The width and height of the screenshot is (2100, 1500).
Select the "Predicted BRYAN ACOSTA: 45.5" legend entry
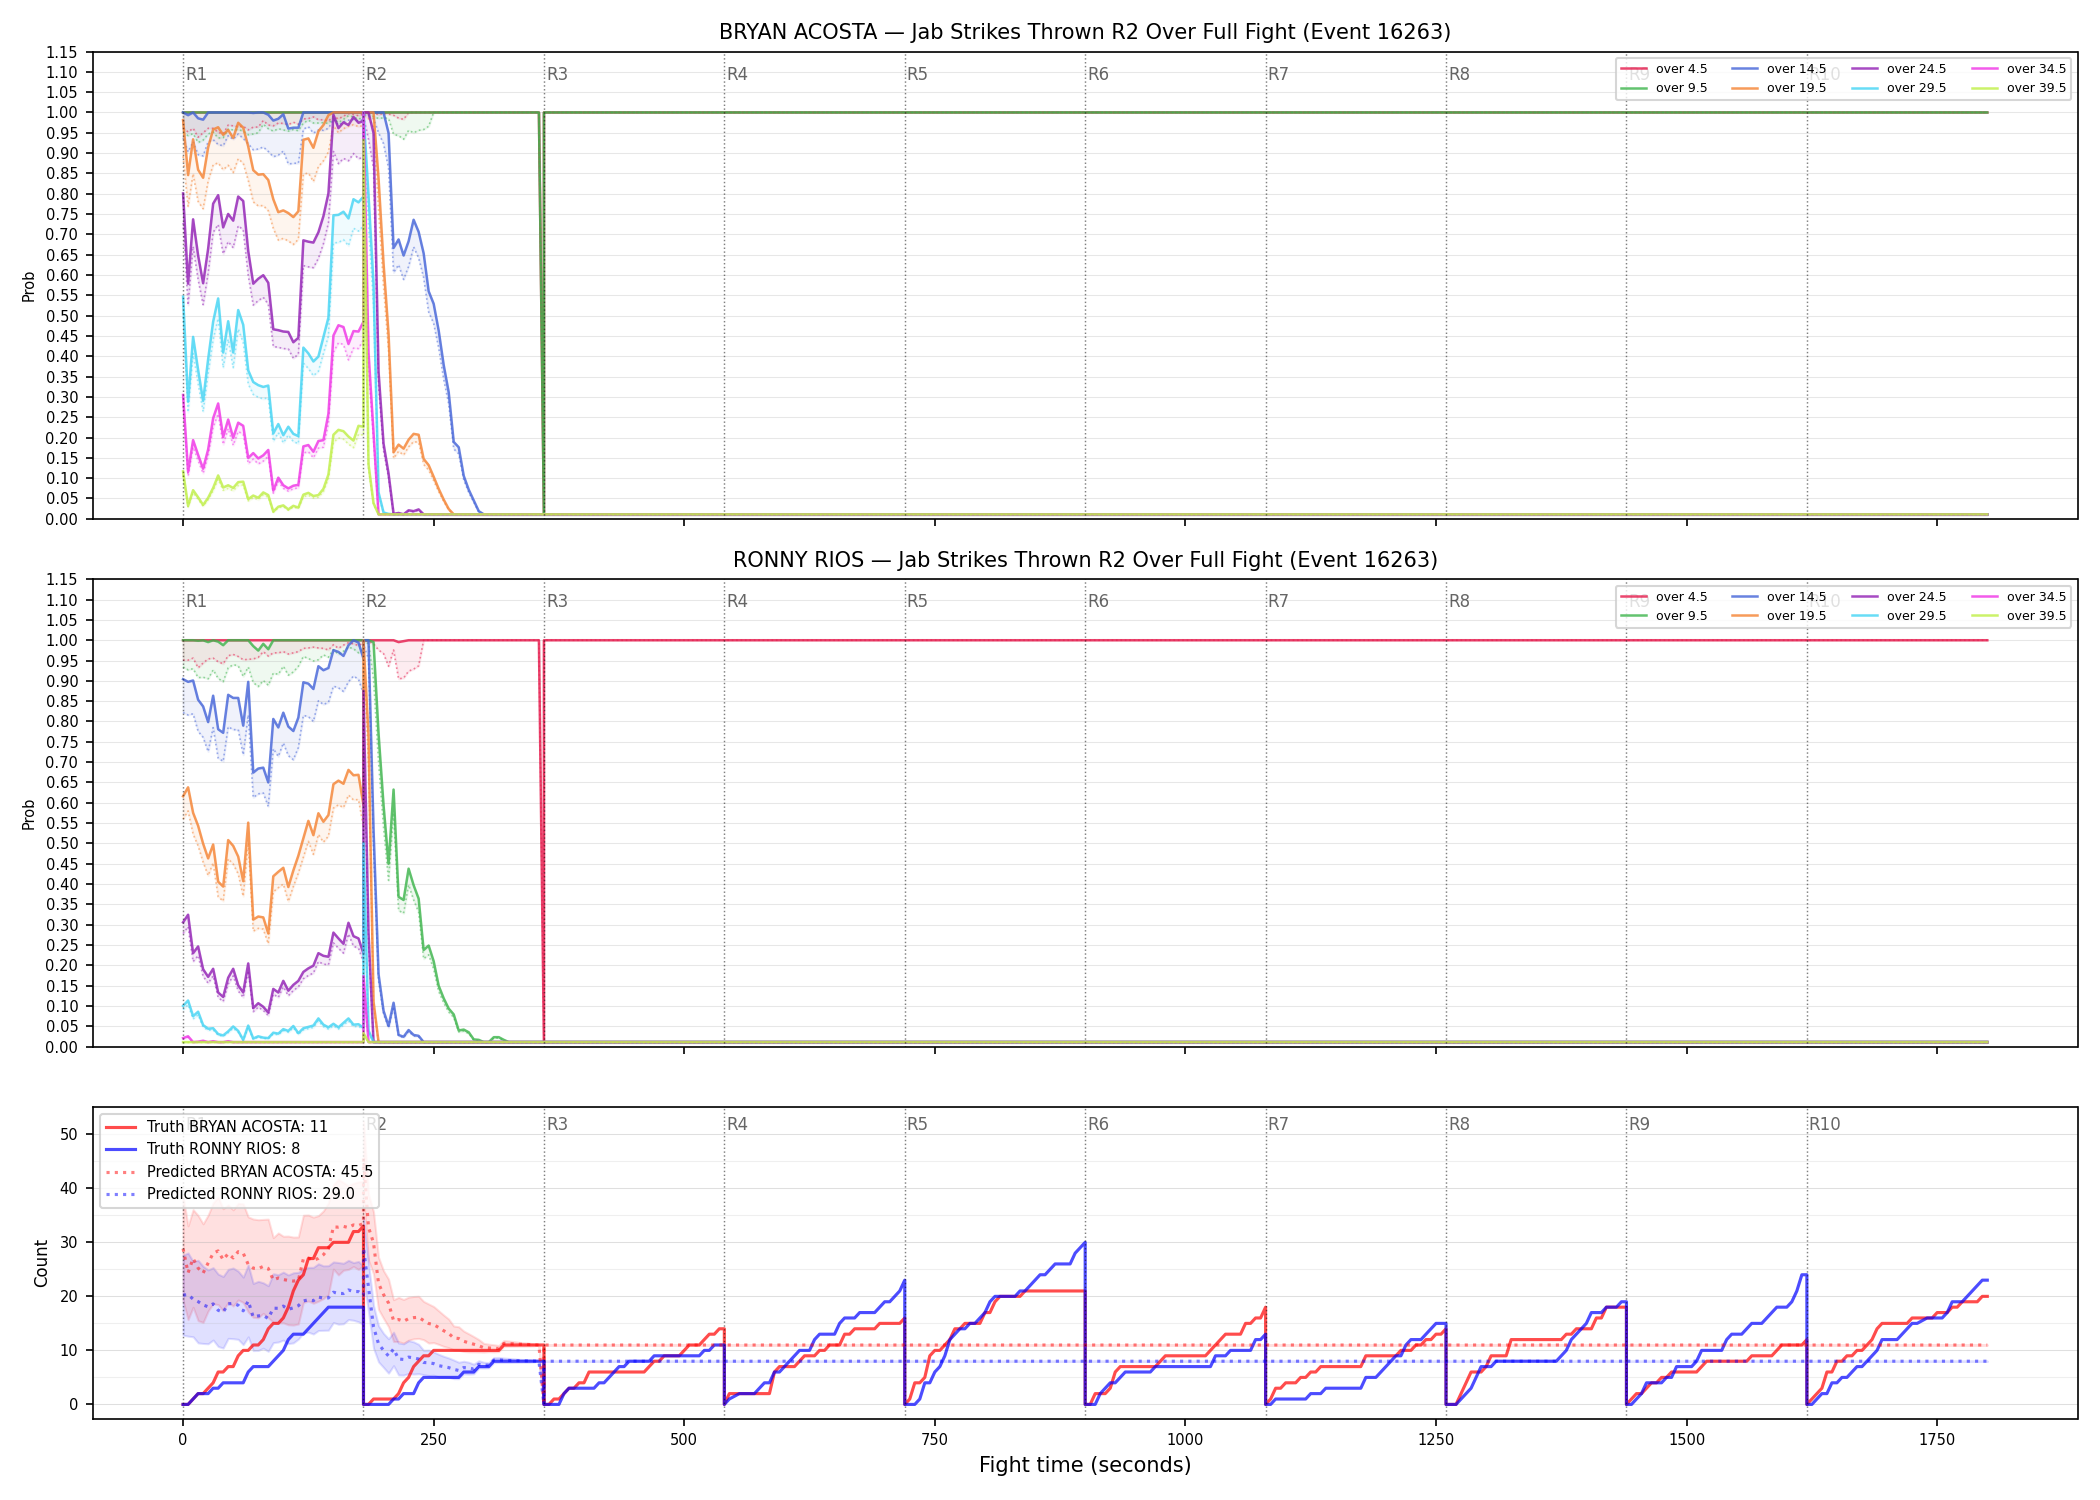[239, 1171]
